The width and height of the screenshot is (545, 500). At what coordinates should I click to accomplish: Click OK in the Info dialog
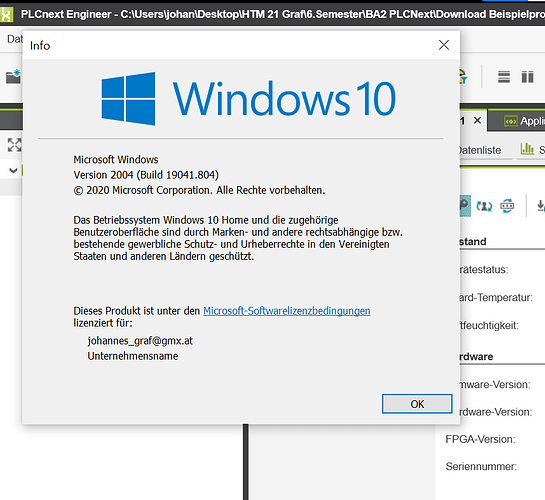417,404
